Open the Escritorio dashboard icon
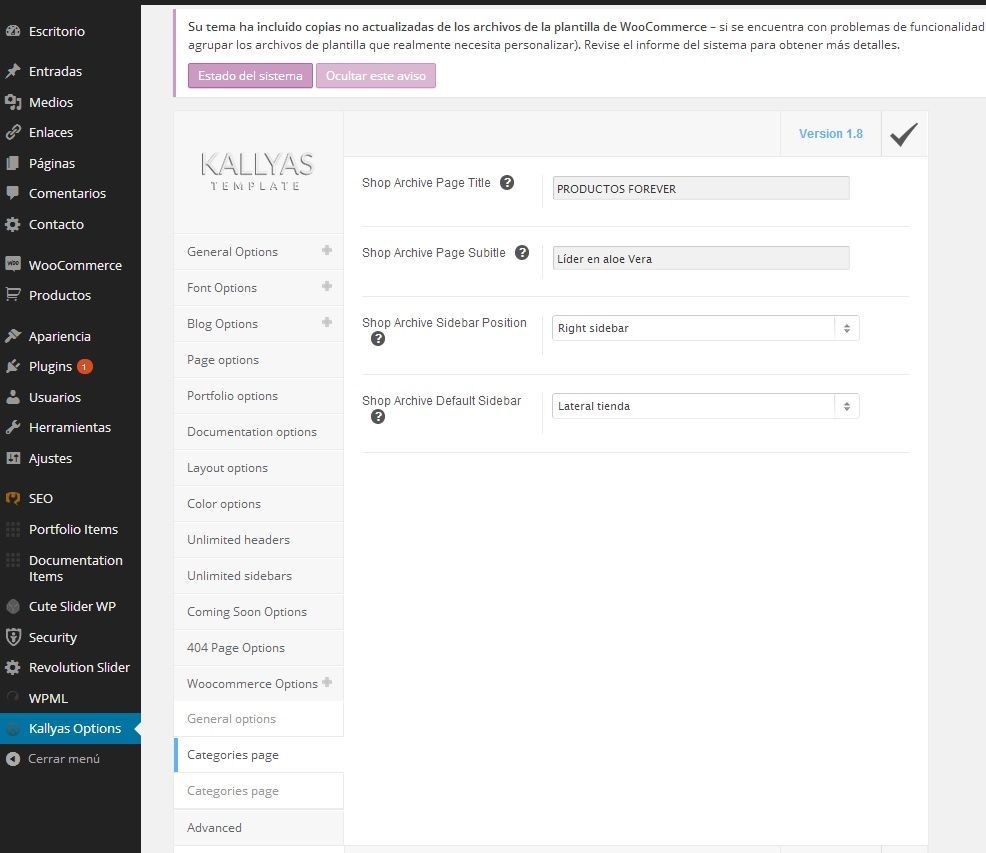This screenshot has width=986, height=853. [x=13, y=31]
